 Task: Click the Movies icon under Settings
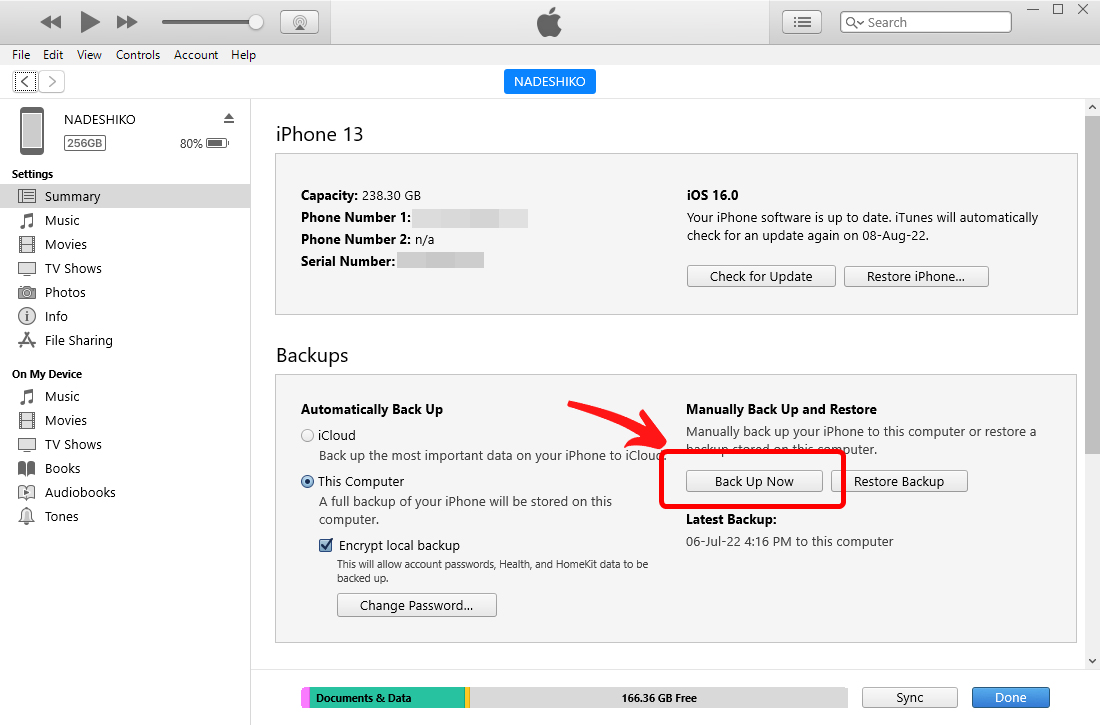(27, 244)
